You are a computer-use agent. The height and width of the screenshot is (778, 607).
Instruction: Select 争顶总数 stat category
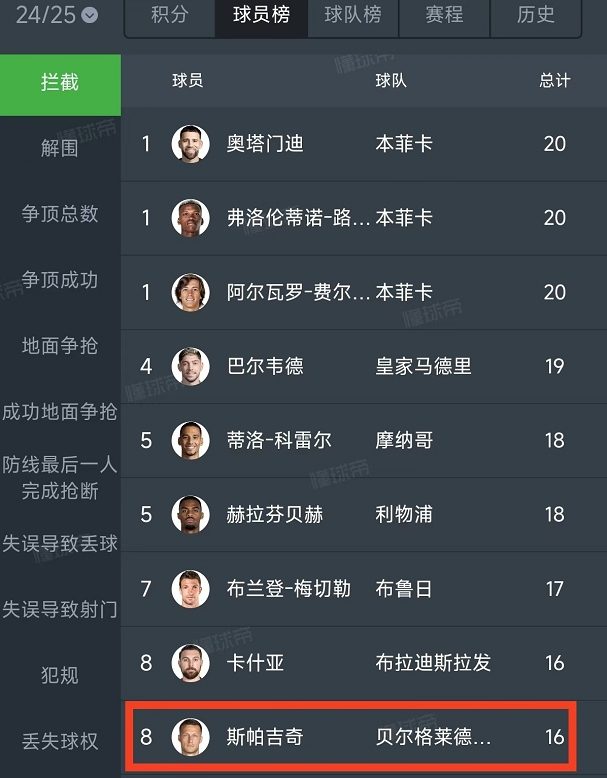(x=60, y=213)
